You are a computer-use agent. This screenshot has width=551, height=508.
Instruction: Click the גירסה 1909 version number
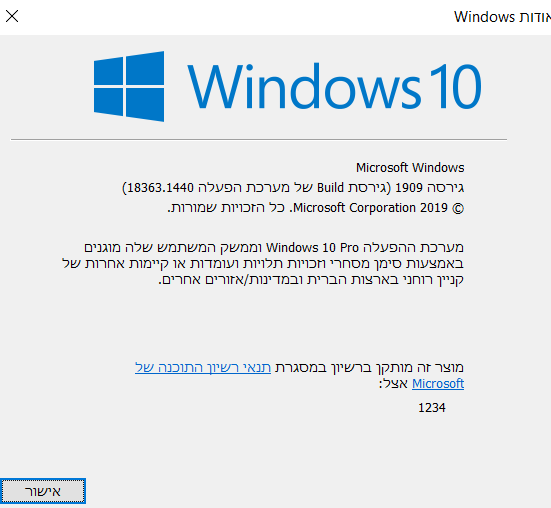429,188
